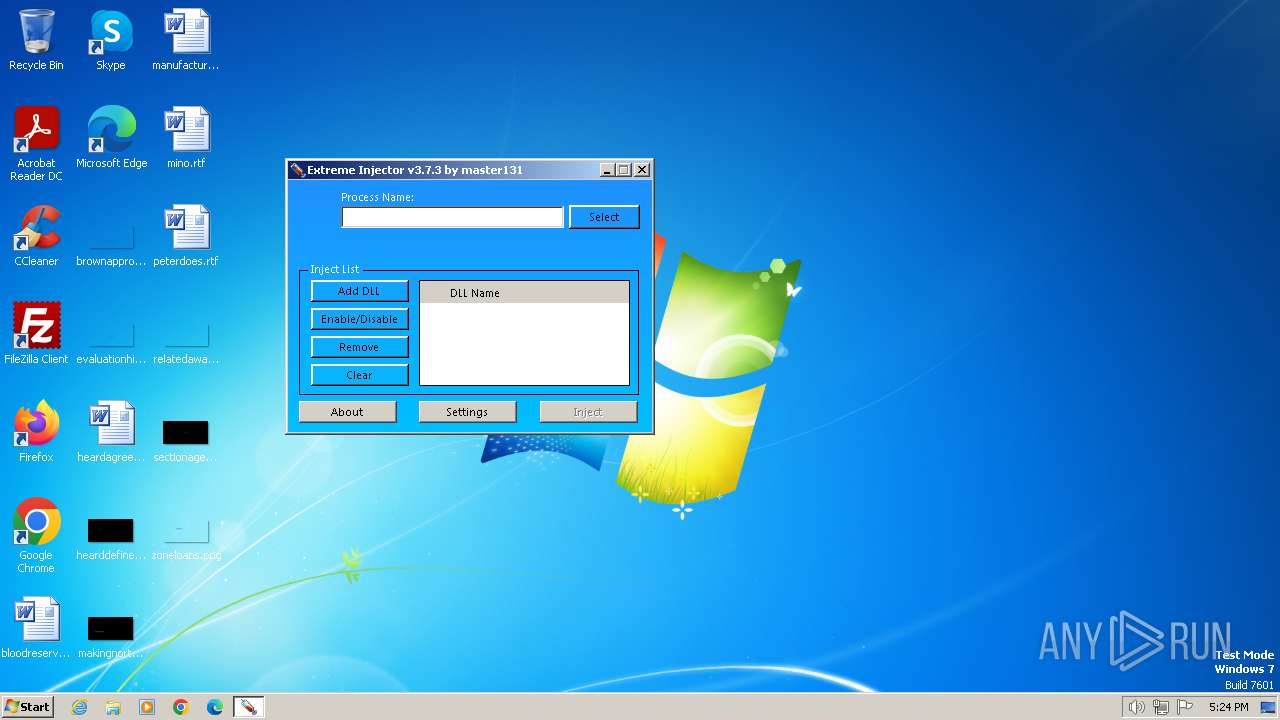This screenshot has width=1280, height=720.
Task: Open the Google Chrome desktop shortcut
Action: [x=36, y=536]
